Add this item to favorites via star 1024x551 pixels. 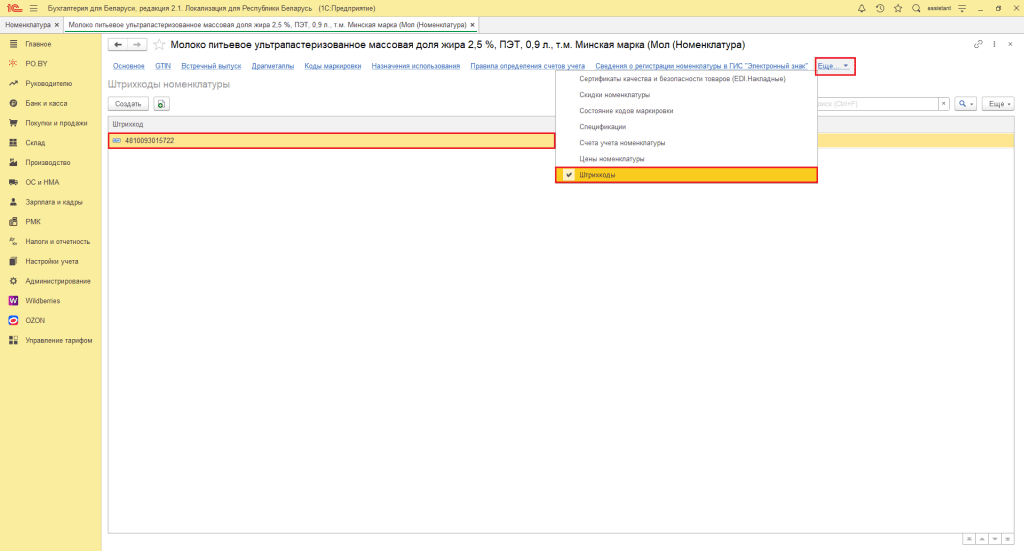(x=159, y=45)
